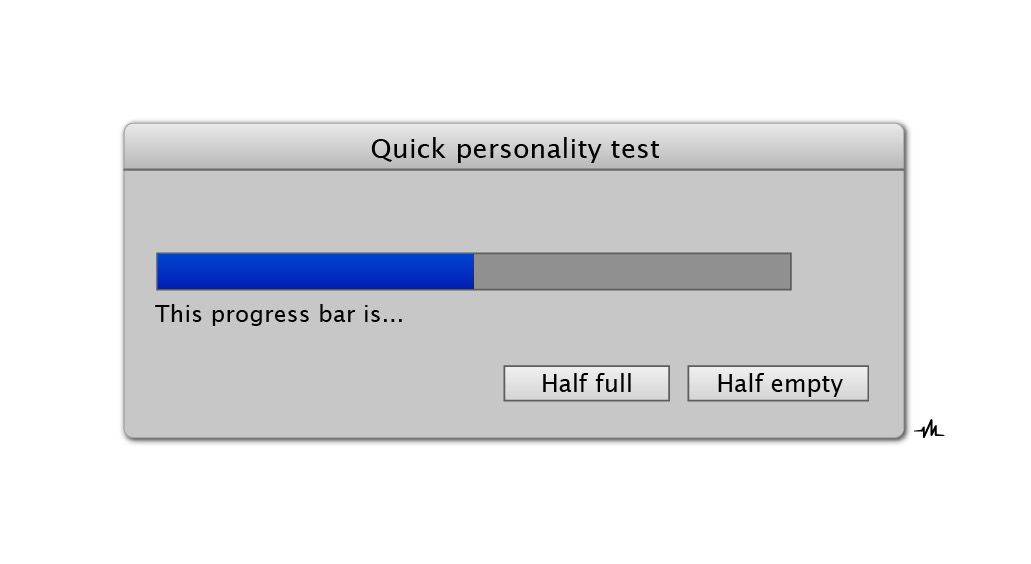Click the Half full button
1031x564 pixels.
pyautogui.click(x=586, y=384)
